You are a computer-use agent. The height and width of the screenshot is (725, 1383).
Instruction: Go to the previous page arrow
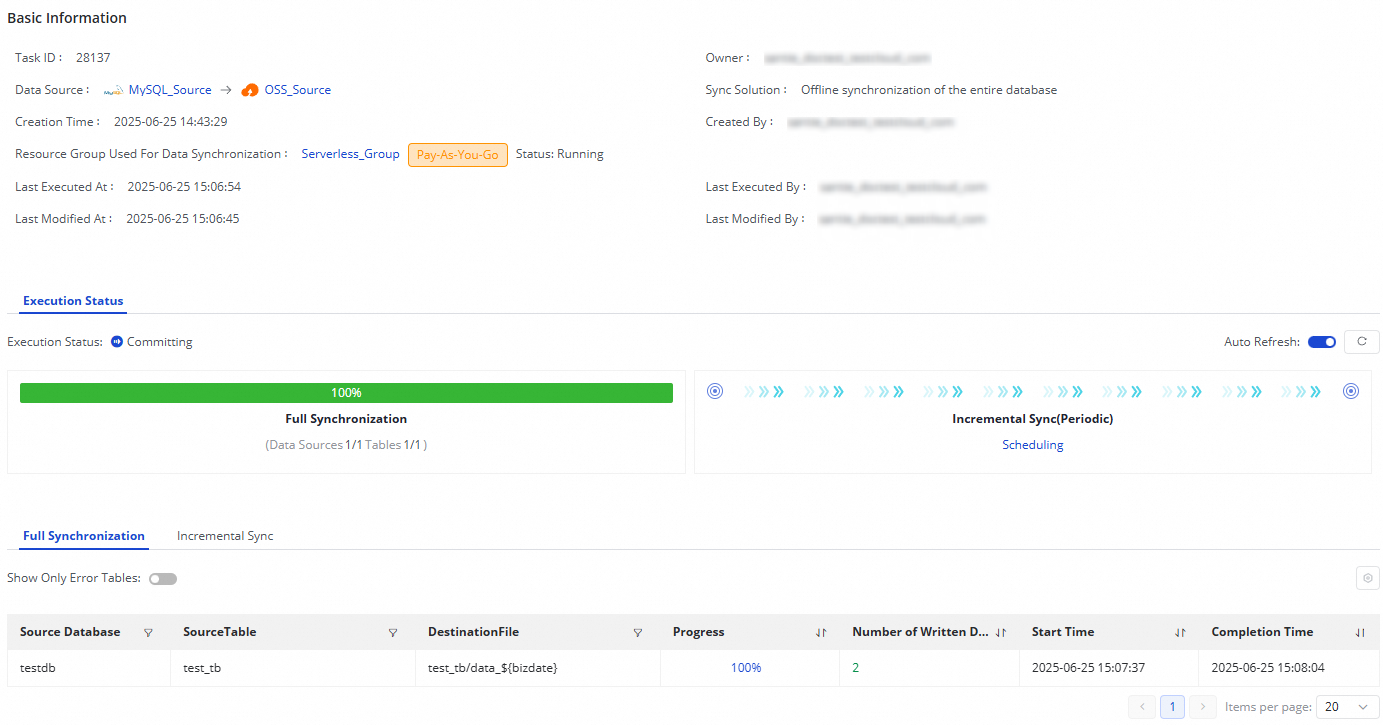[1142, 707]
